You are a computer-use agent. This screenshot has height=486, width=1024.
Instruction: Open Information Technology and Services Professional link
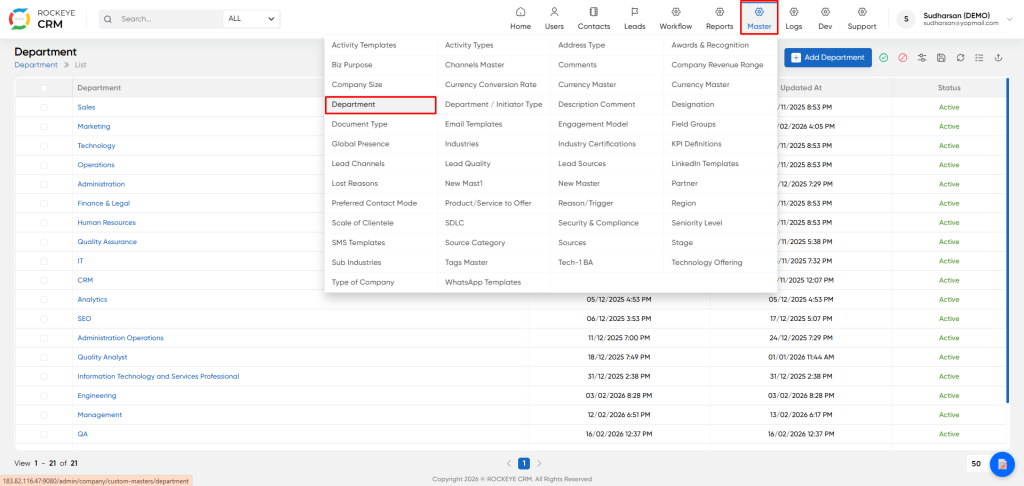158,376
